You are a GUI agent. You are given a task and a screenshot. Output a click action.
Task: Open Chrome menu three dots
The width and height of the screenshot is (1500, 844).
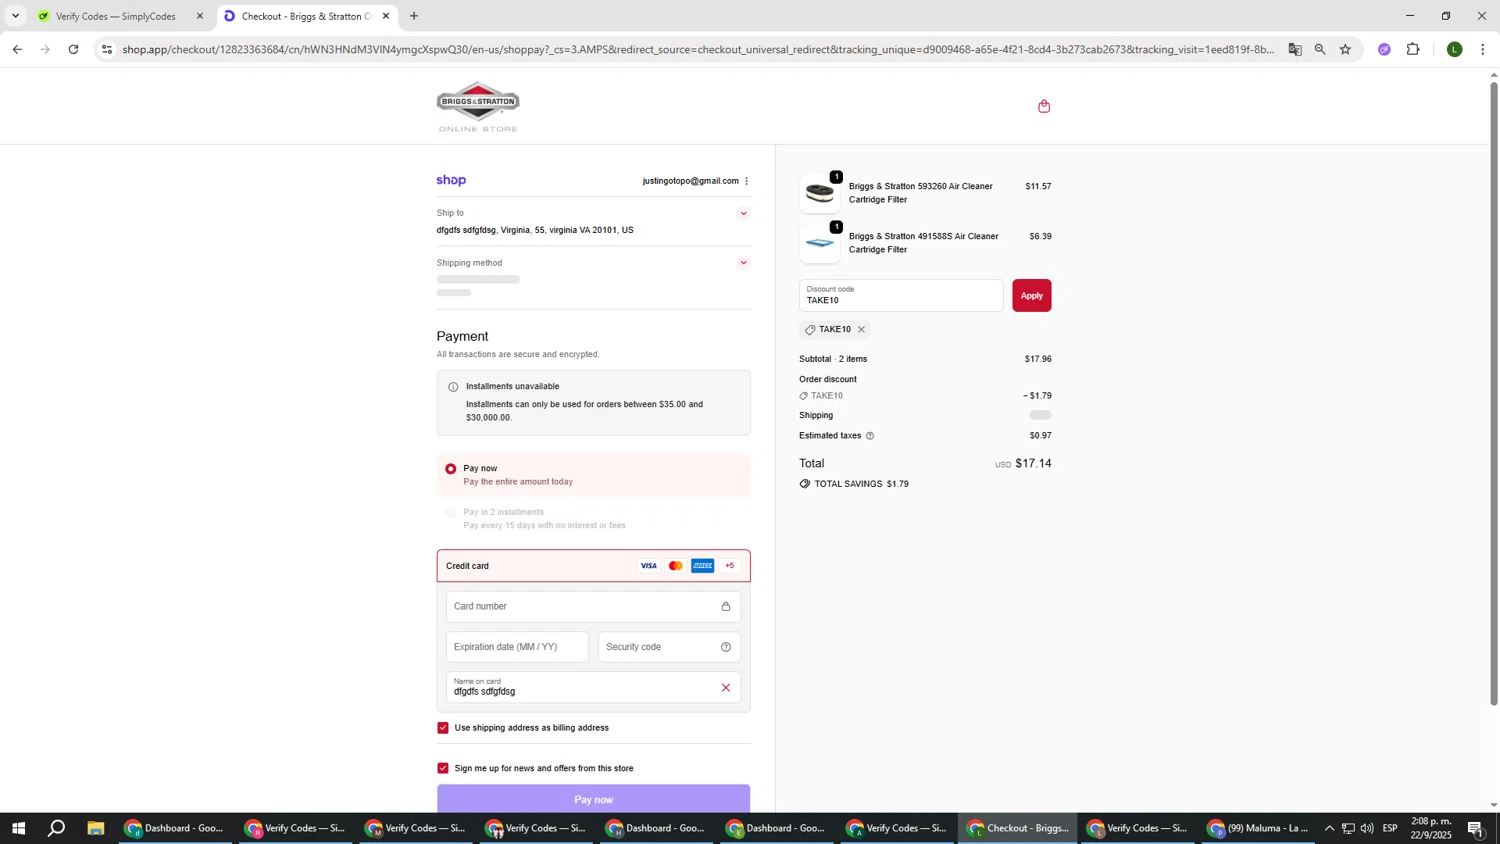[x=1482, y=49]
